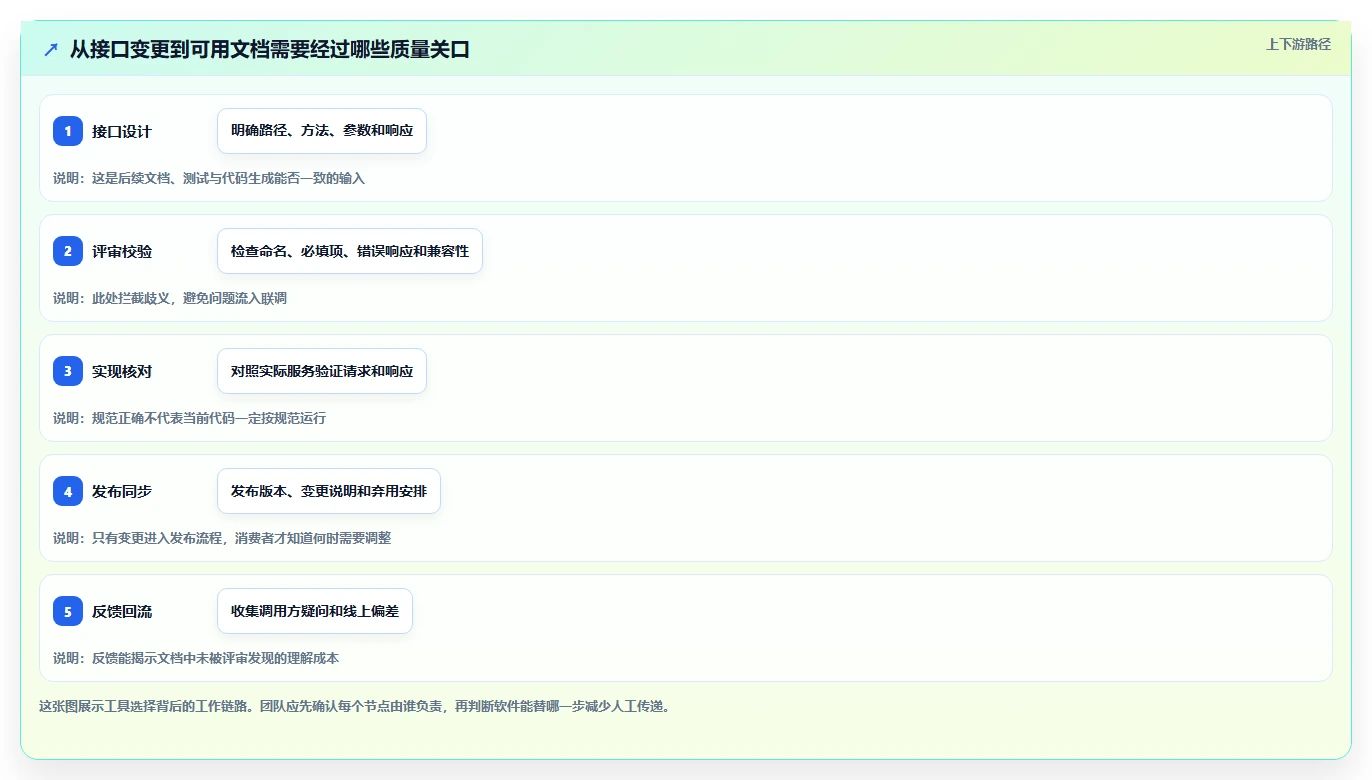Select step number 5 badge
Image resolution: width=1372 pixels, height=780 pixels.
(68, 611)
